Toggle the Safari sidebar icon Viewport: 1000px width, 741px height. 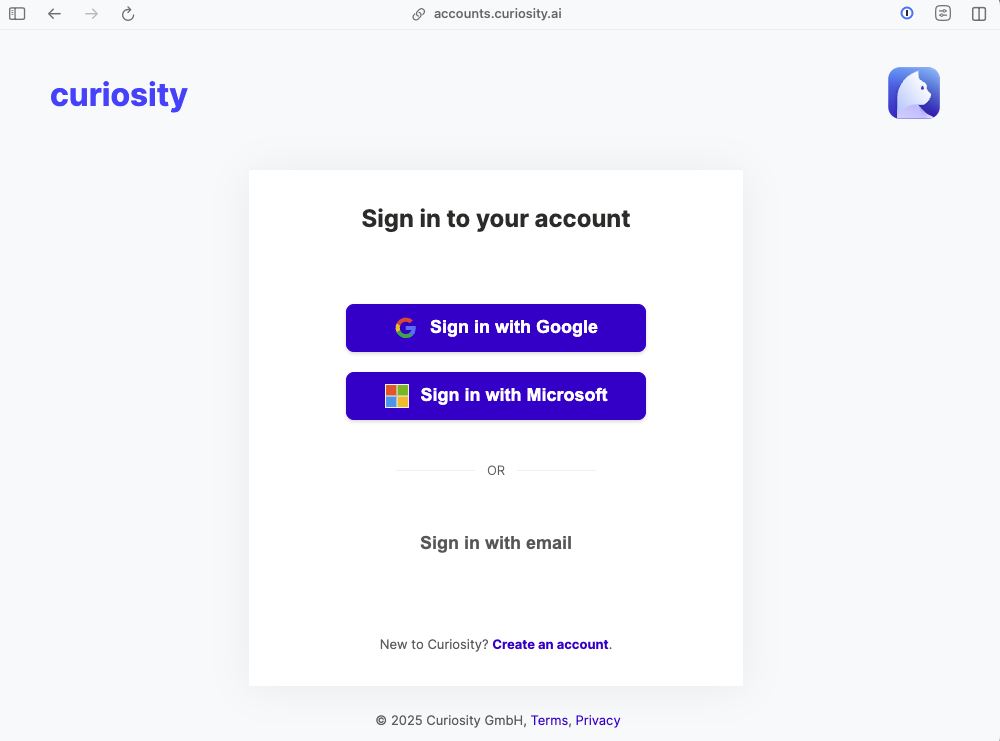click(x=17, y=13)
